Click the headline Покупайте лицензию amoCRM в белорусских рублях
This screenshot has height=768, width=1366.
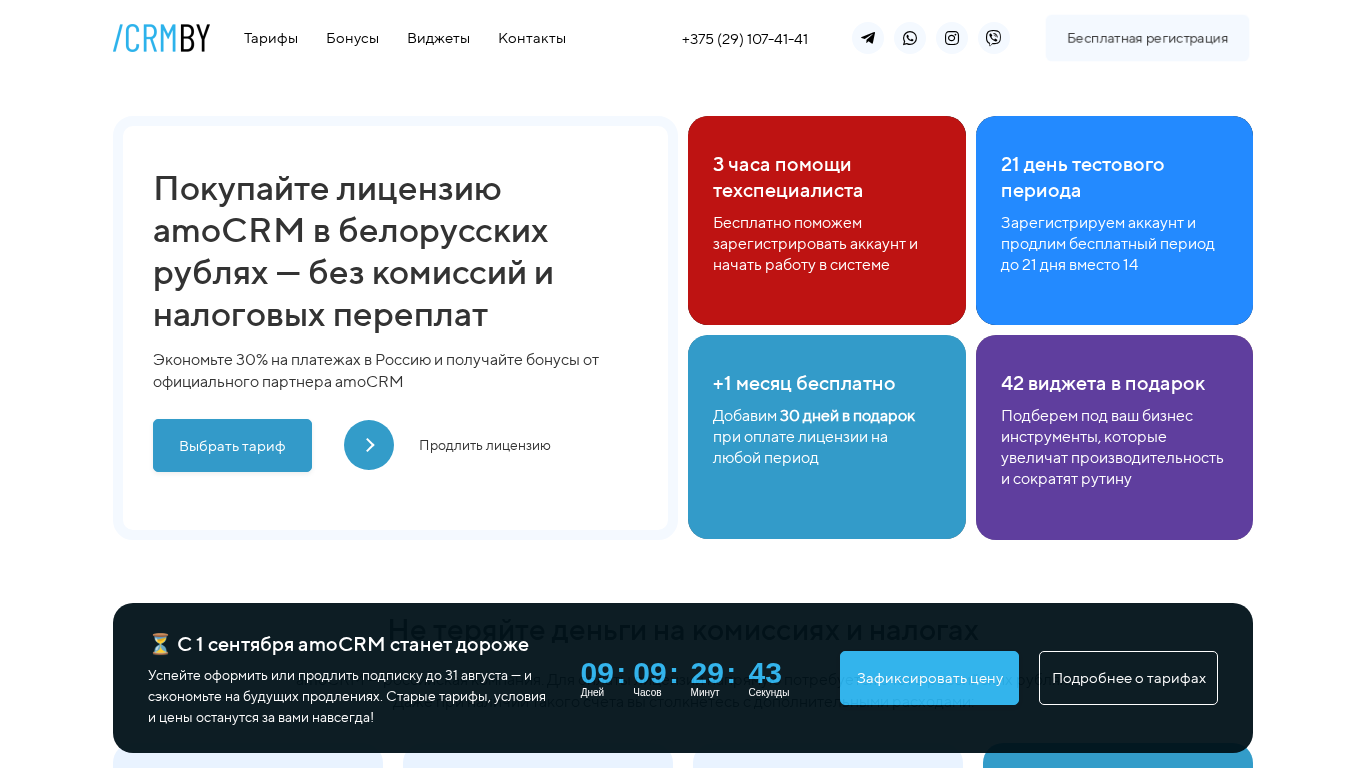353,251
